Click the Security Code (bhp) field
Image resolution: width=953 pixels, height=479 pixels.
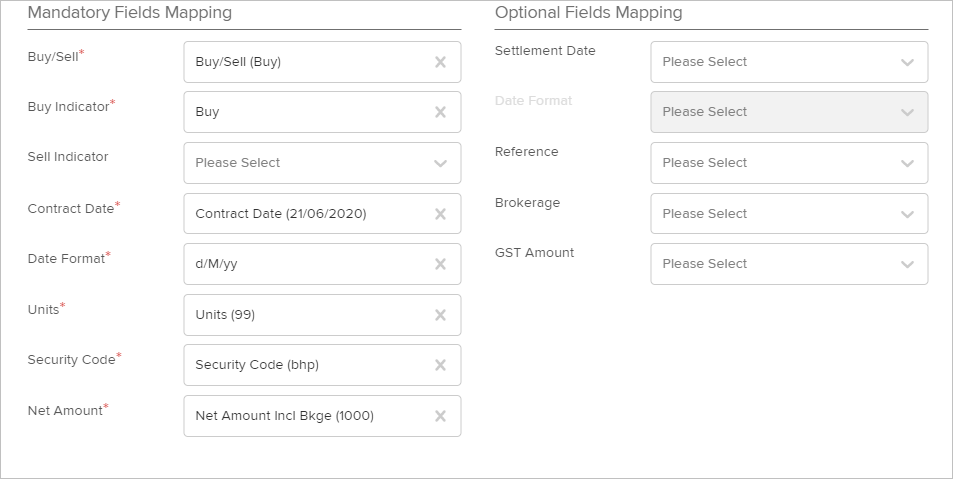(x=322, y=365)
